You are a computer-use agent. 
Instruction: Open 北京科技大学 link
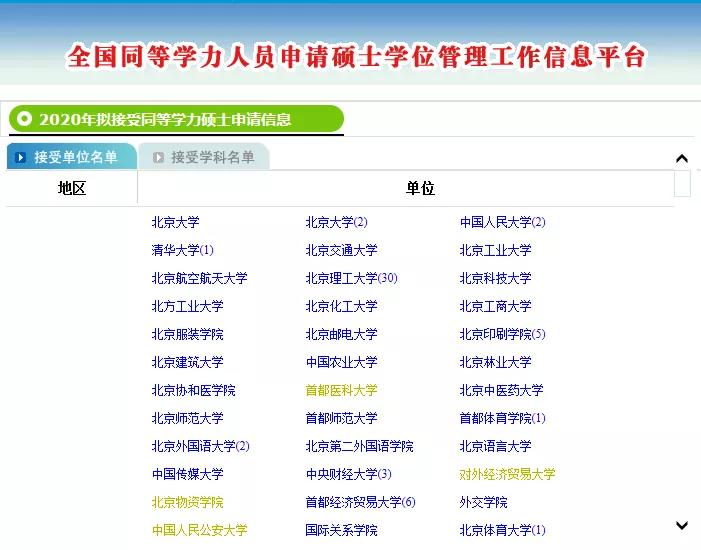pyautogui.click(x=495, y=278)
